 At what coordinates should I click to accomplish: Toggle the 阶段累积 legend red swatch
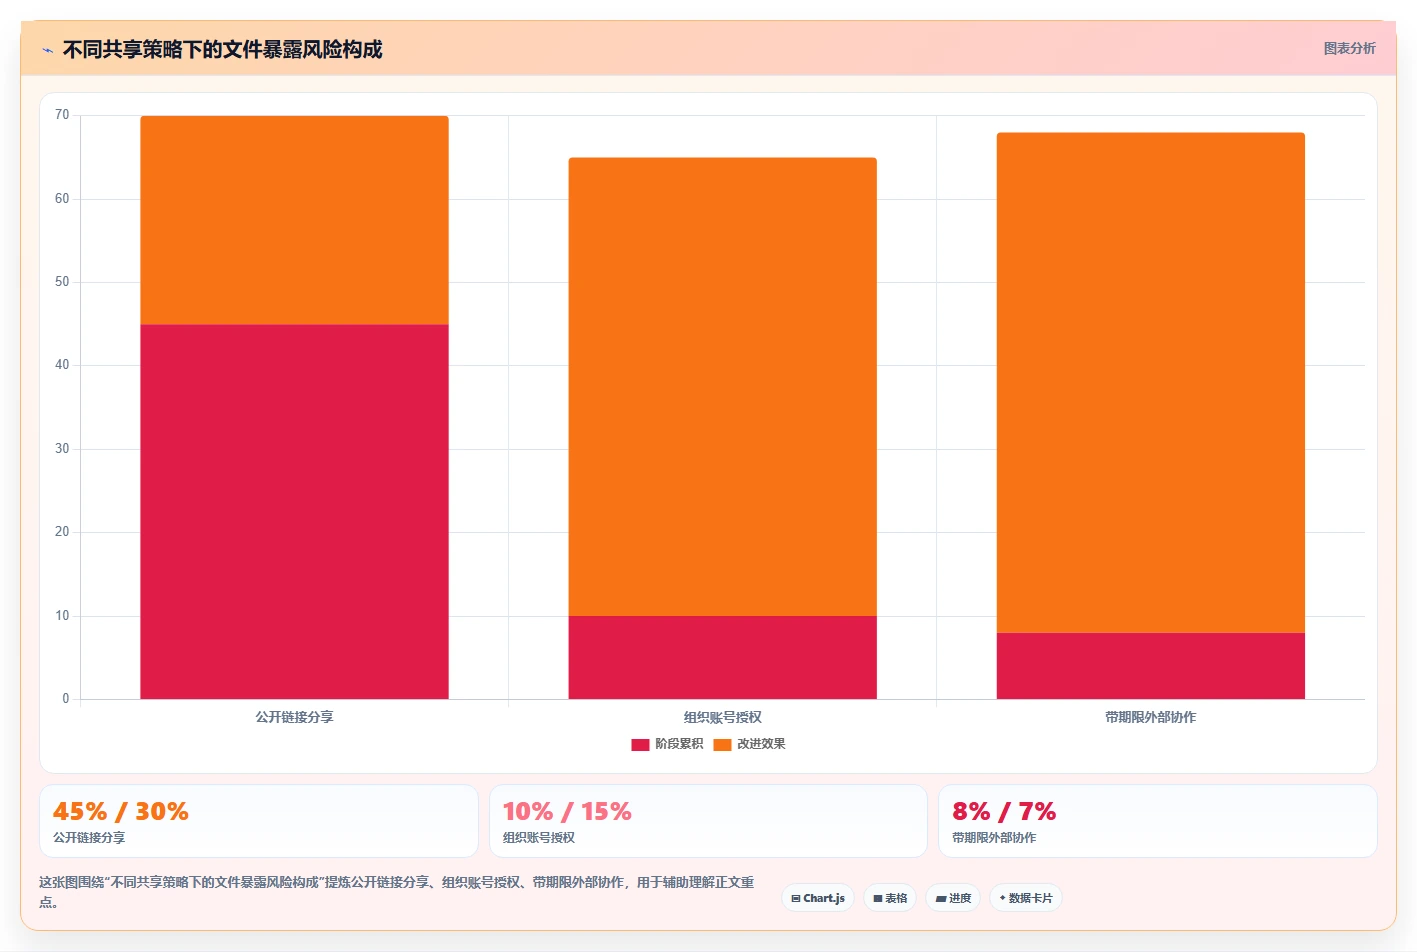coord(640,744)
